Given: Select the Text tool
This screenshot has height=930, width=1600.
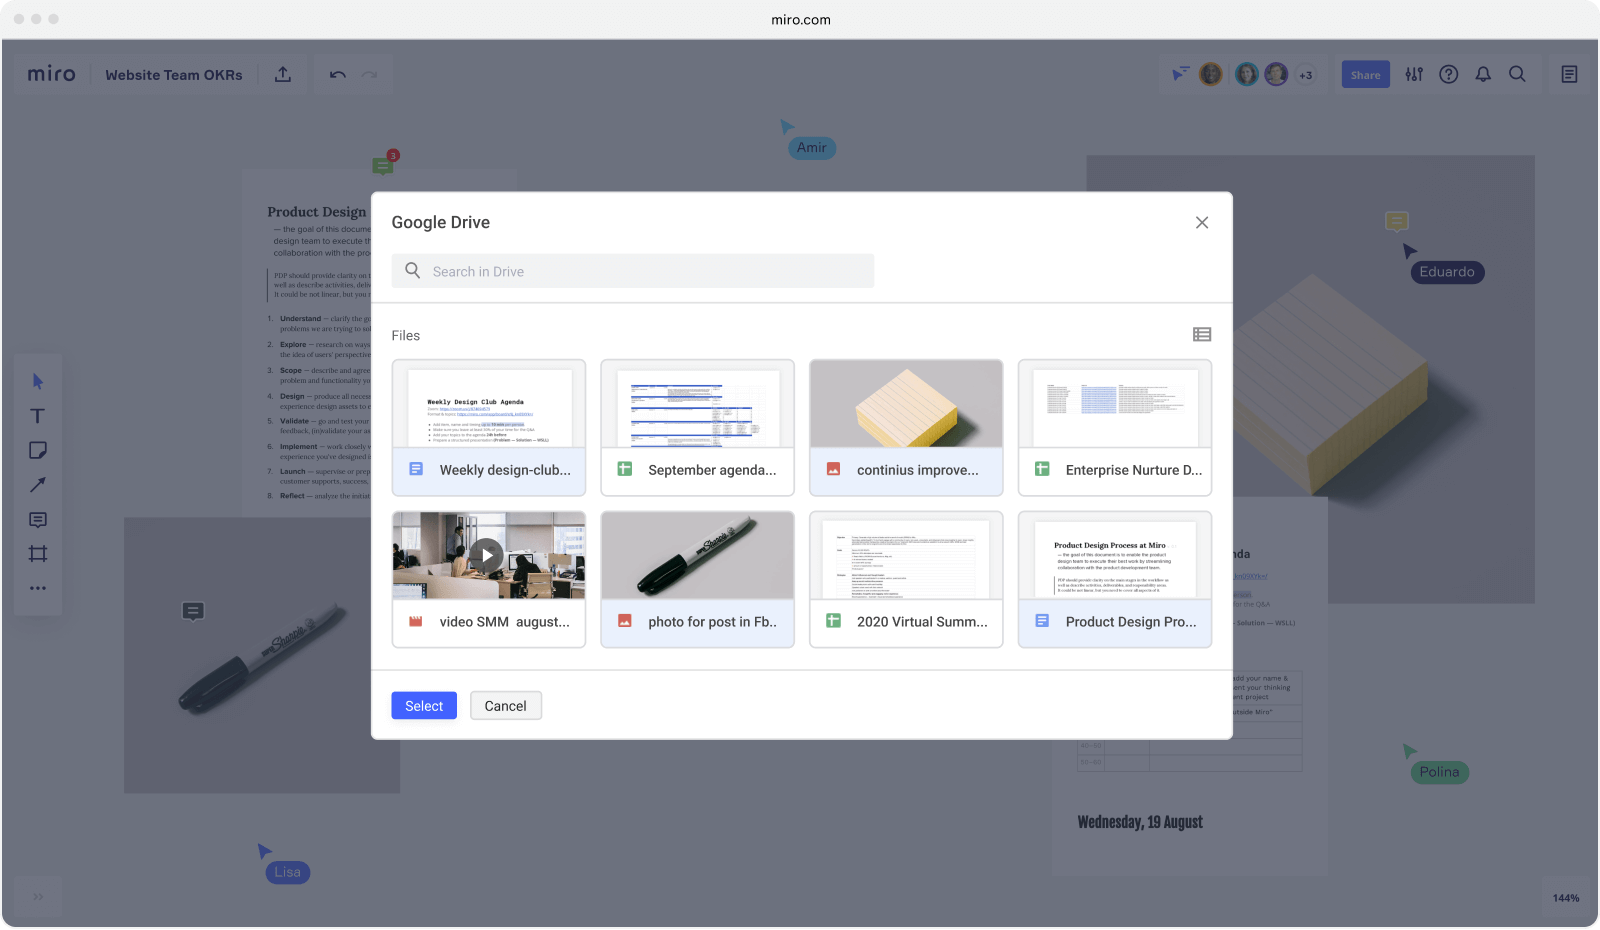Looking at the screenshot, I should [38, 416].
